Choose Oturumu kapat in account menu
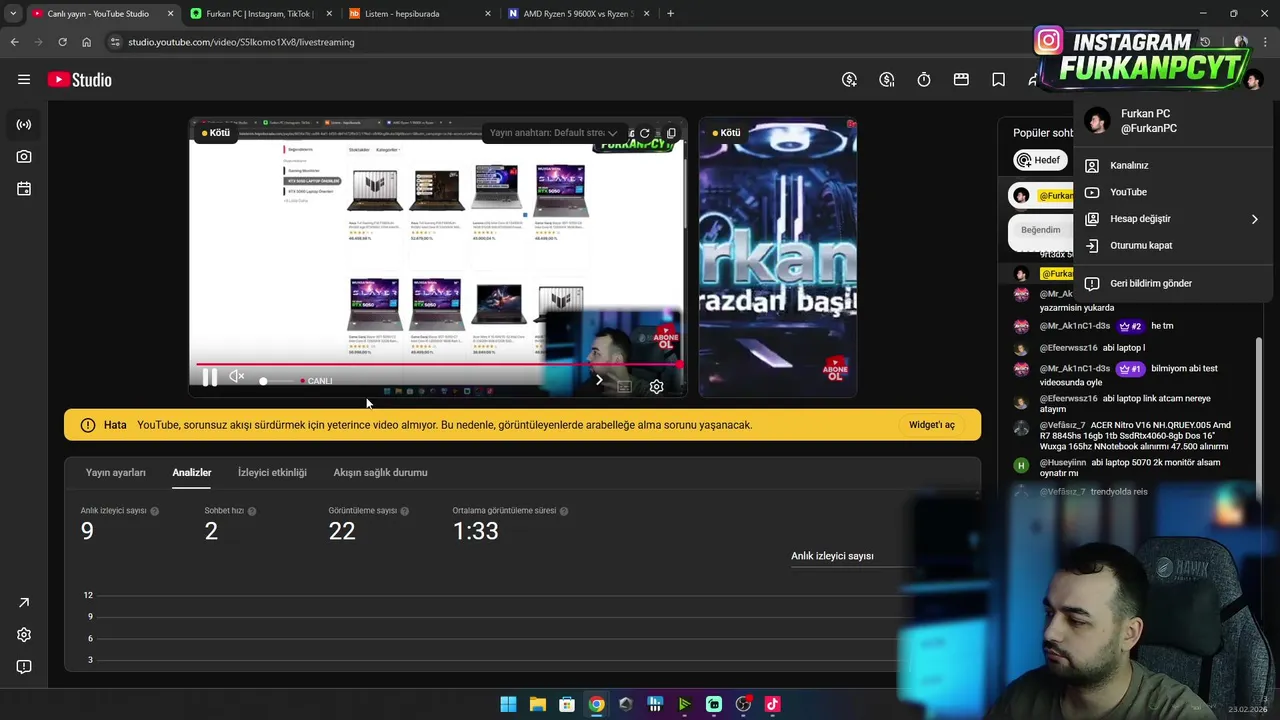1280x720 pixels. click(1173, 245)
